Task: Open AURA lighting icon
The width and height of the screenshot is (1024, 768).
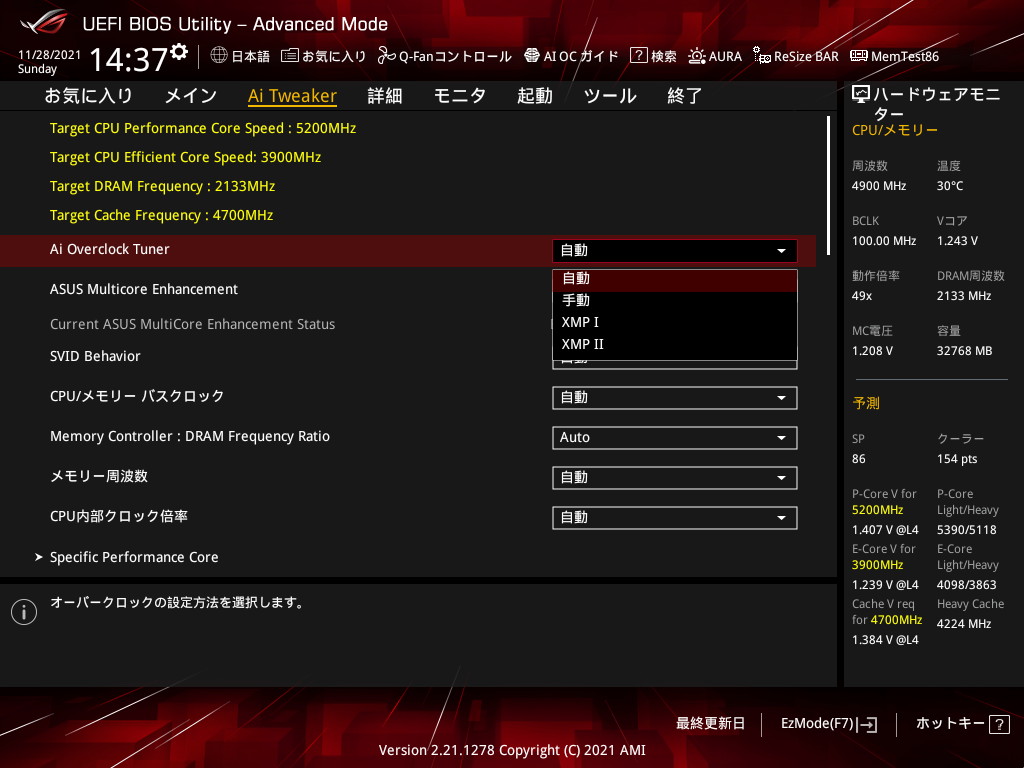Action: [x=697, y=56]
